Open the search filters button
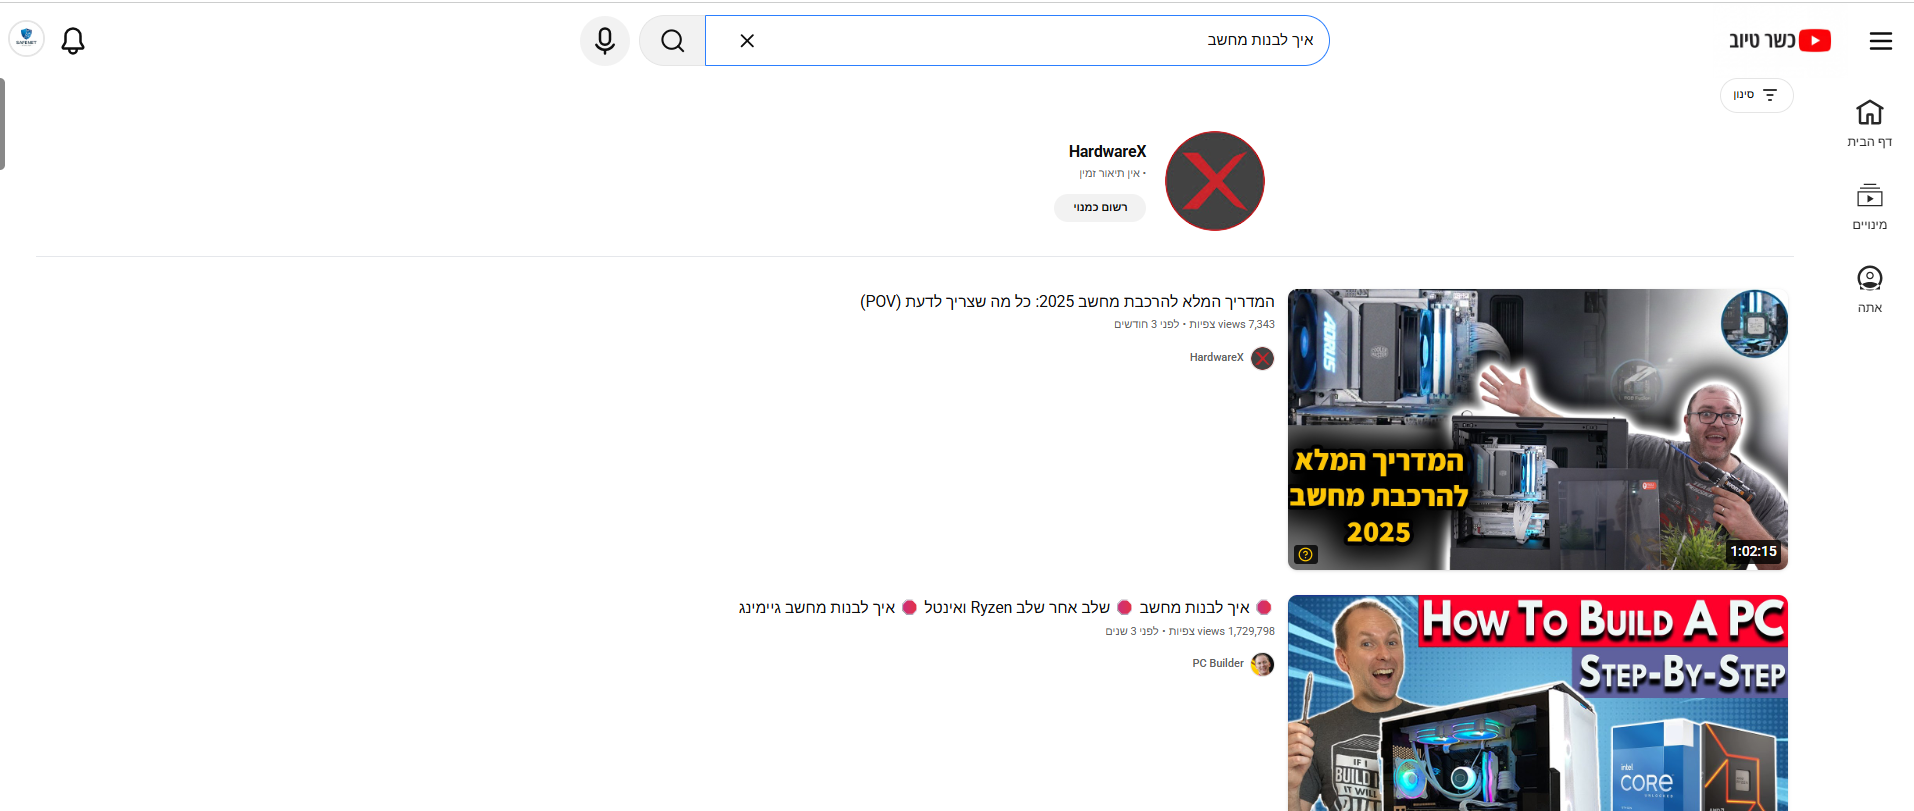The width and height of the screenshot is (1914, 811). click(x=1756, y=95)
